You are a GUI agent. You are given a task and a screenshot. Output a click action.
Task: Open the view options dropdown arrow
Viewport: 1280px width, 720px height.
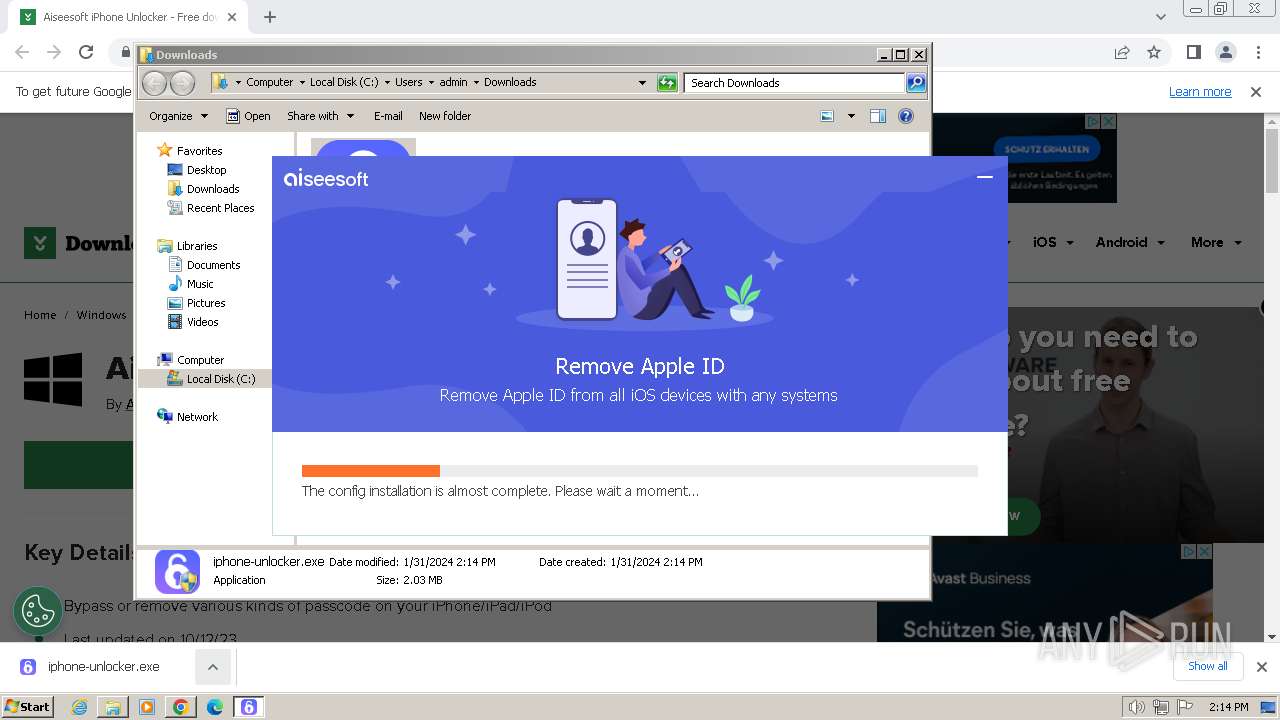851,116
